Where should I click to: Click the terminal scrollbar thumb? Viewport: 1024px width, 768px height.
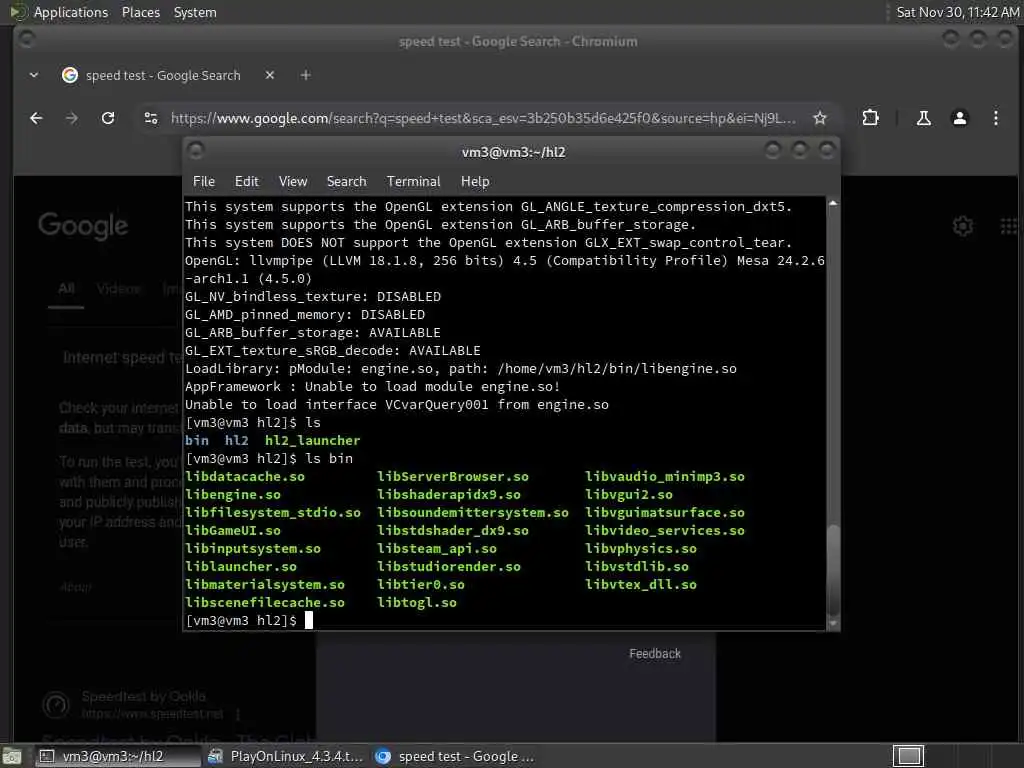pos(833,568)
